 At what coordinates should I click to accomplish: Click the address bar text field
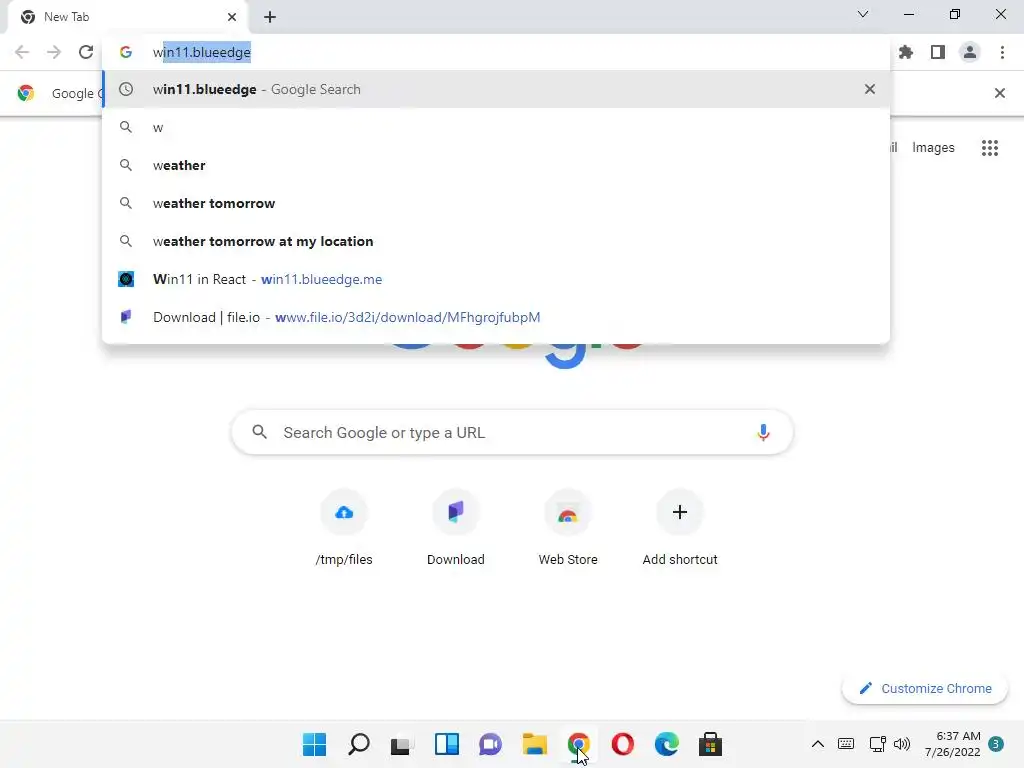(496, 52)
